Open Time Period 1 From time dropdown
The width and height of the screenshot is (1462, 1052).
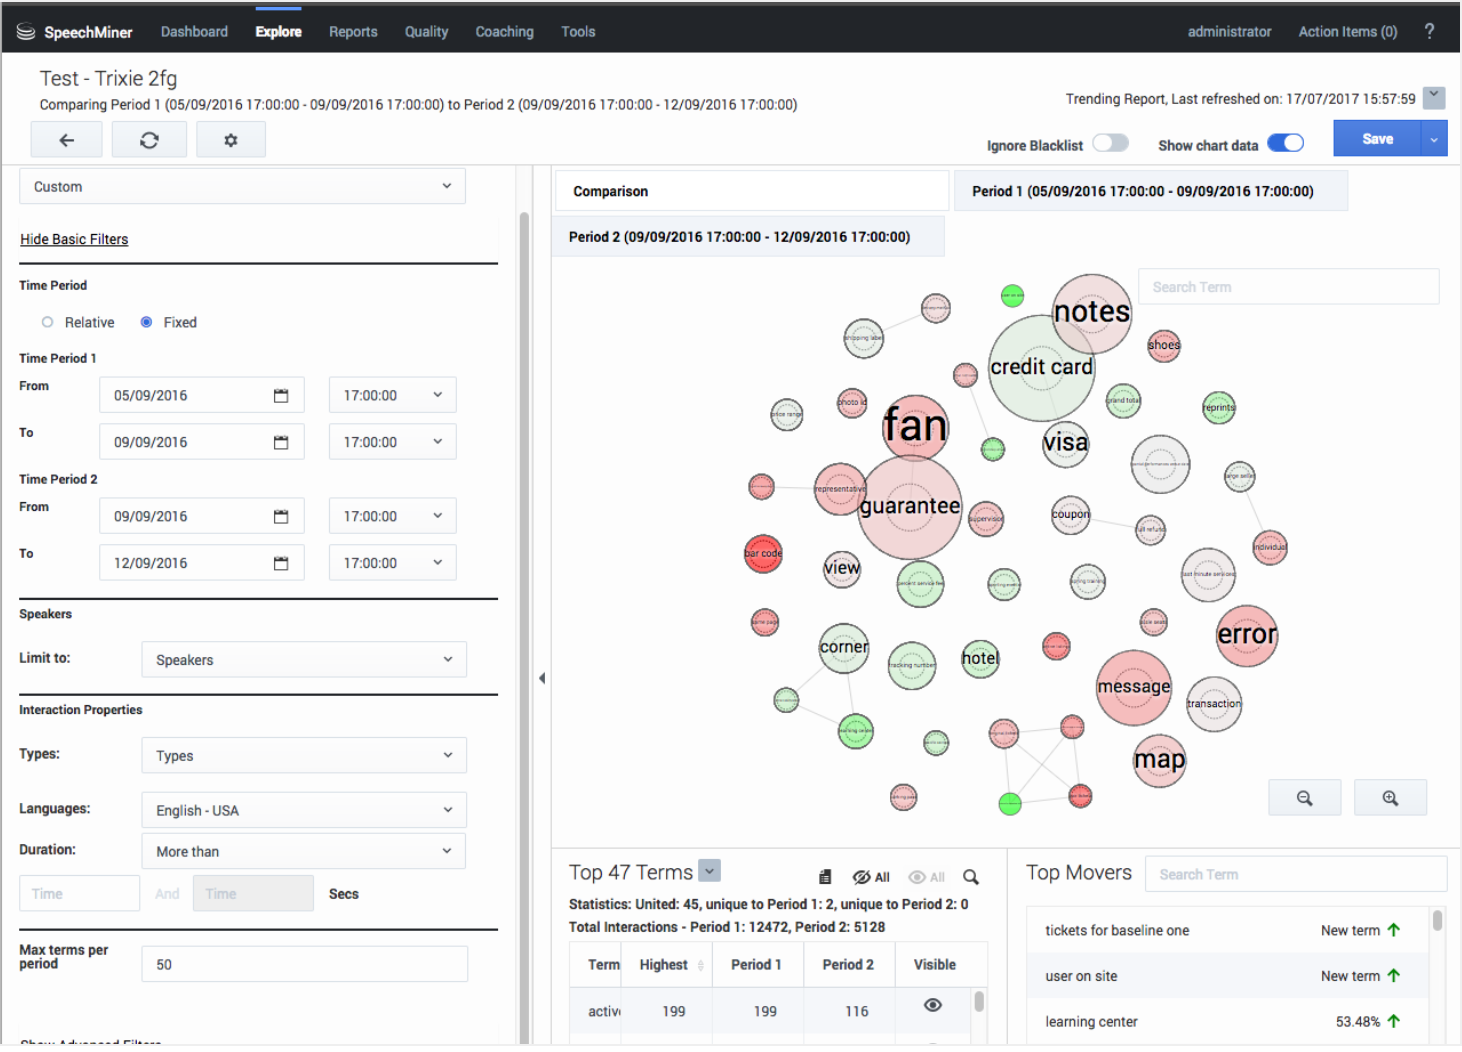click(393, 395)
